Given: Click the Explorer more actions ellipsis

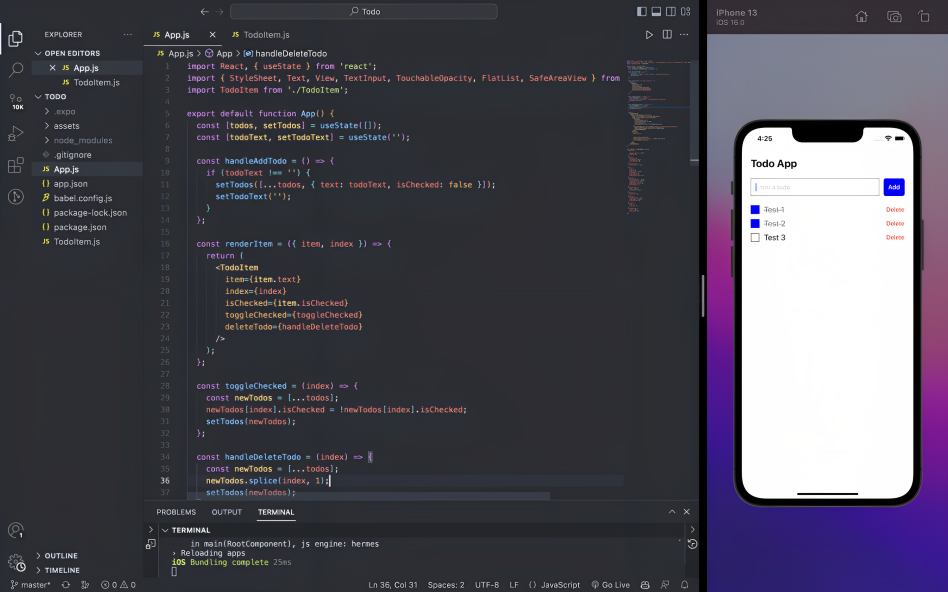Looking at the screenshot, I should click(x=128, y=34).
